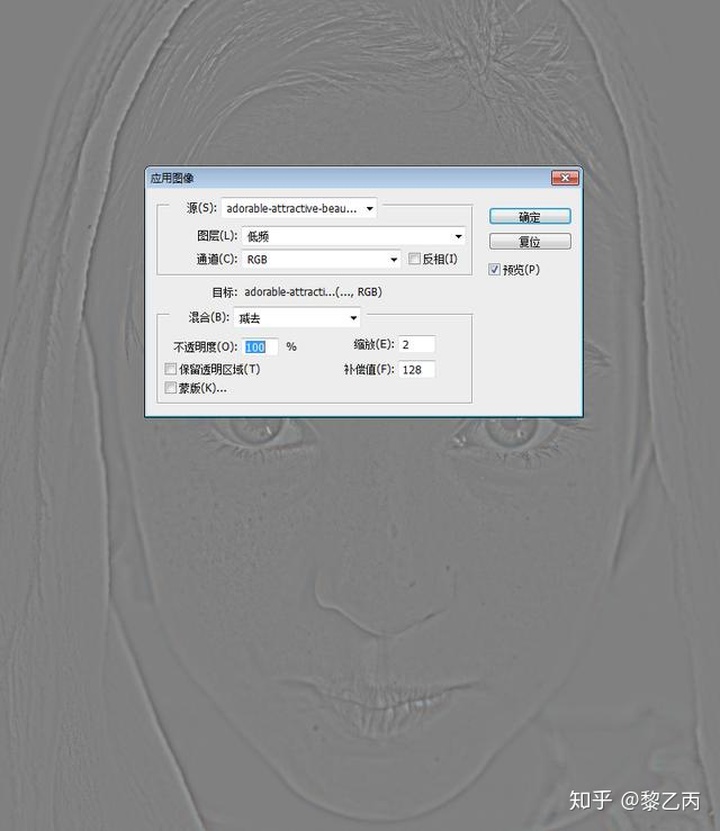Click the 补偿值(F) offset field
This screenshot has width=720, height=831.
pyautogui.click(x=417, y=369)
